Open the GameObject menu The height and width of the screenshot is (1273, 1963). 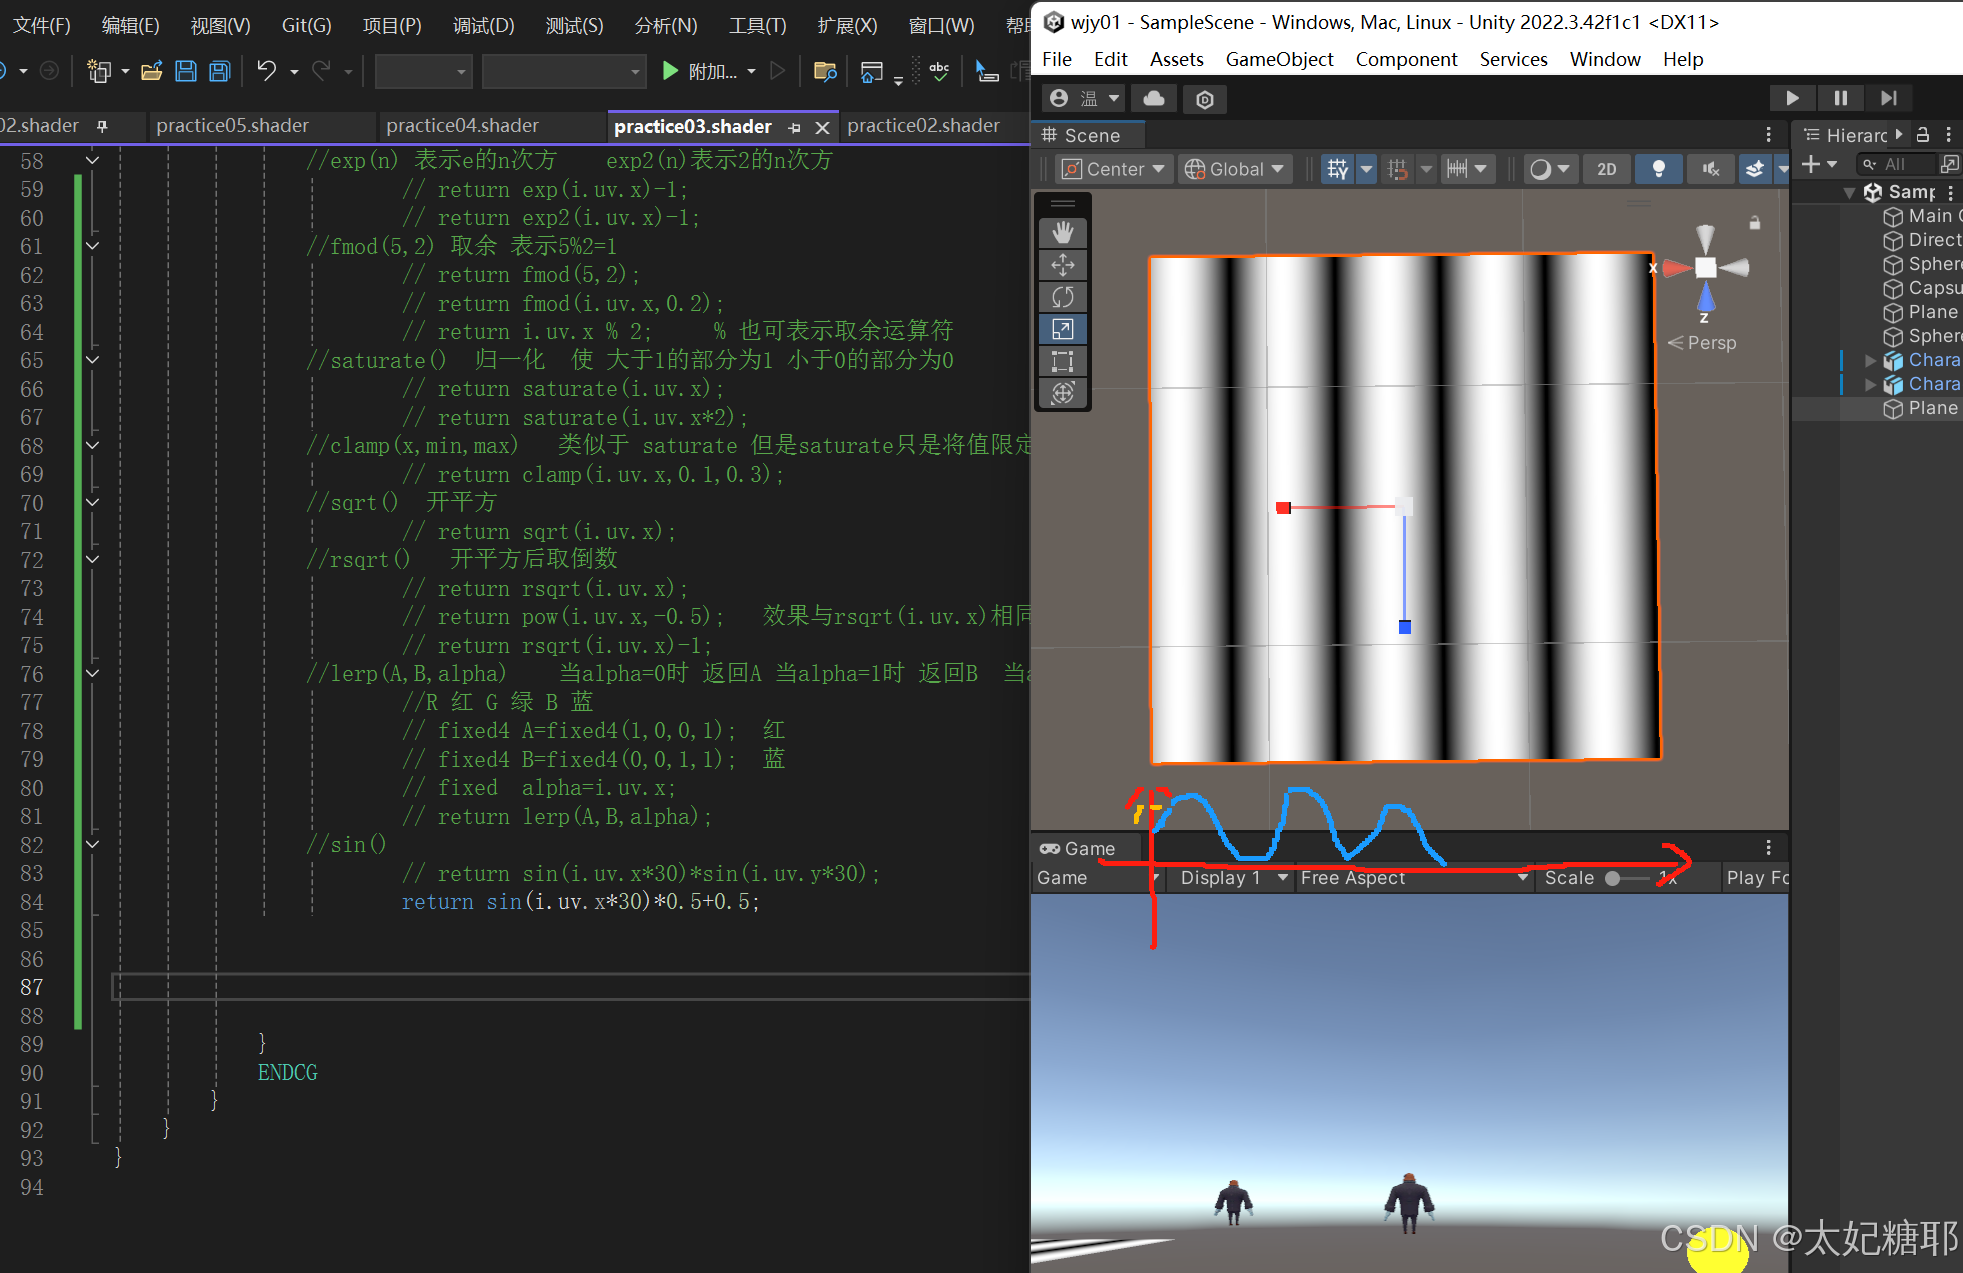tap(1278, 59)
